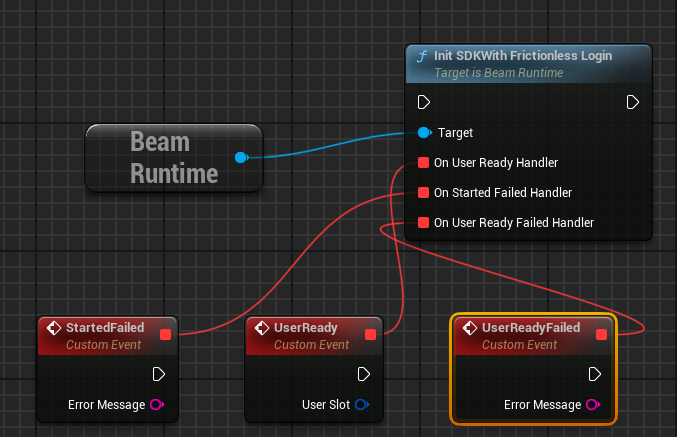Click the UserReady red delegate pin
The width and height of the screenshot is (677, 437).
pyautogui.click(x=370, y=335)
